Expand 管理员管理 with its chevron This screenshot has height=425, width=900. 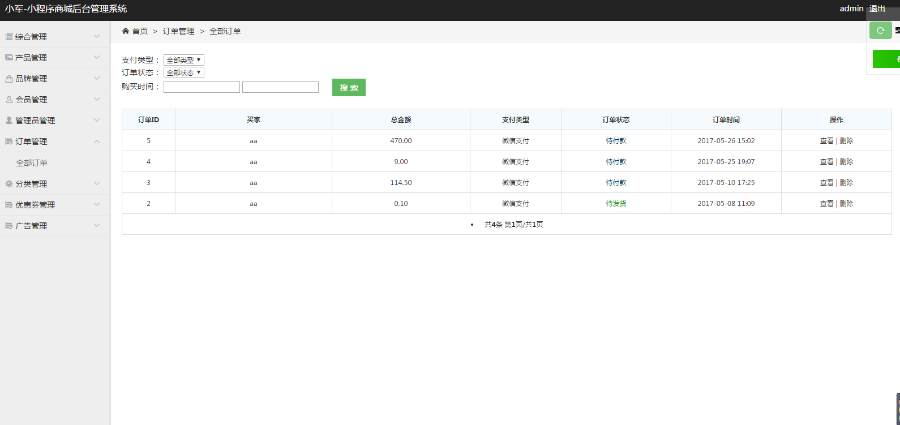tap(96, 120)
